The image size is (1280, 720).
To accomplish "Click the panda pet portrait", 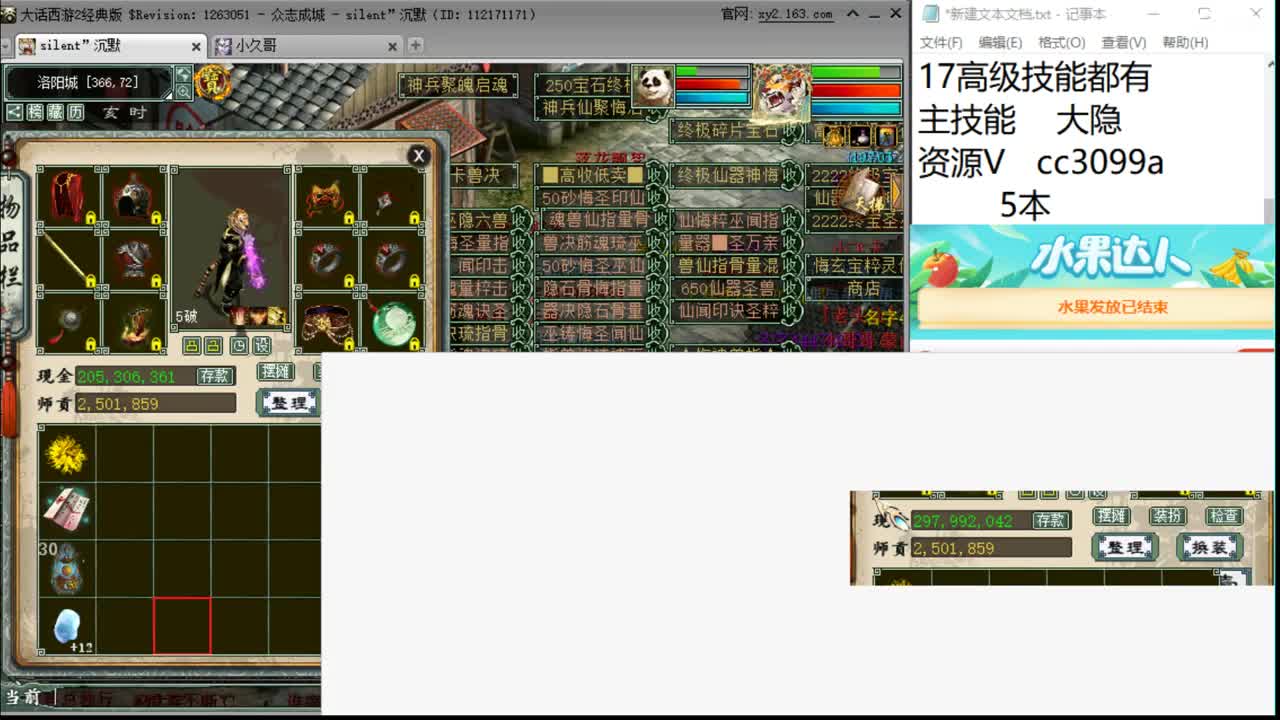I will (654, 87).
